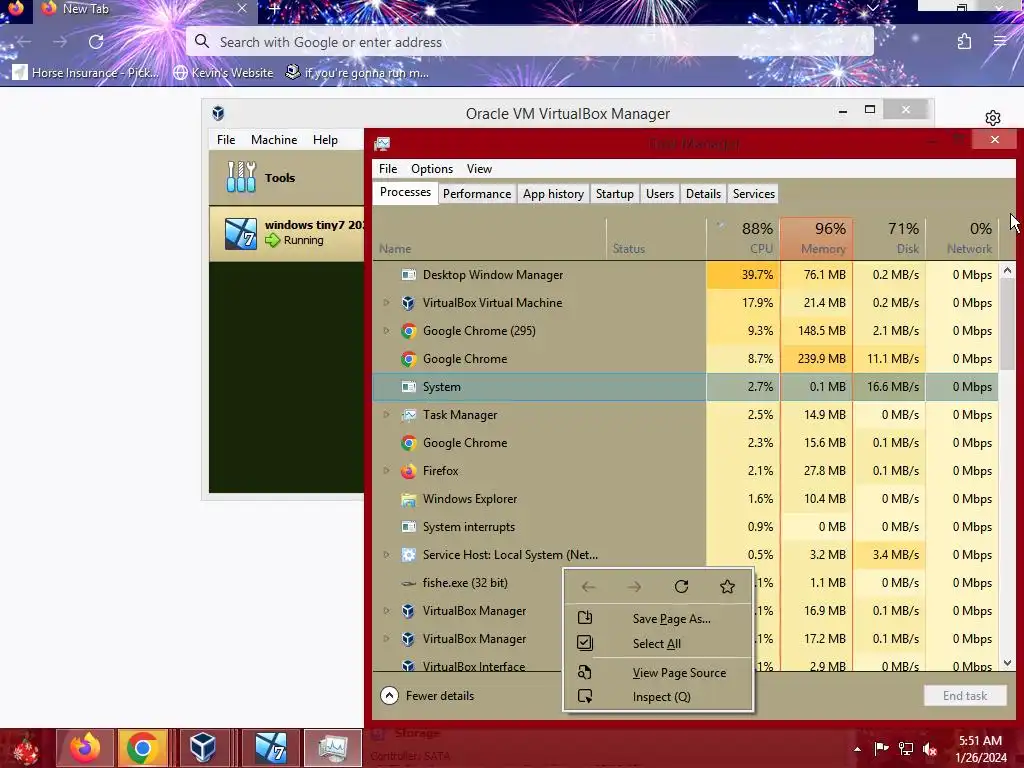
Task: Reload page from the context menu
Action: tap(681, 586)
